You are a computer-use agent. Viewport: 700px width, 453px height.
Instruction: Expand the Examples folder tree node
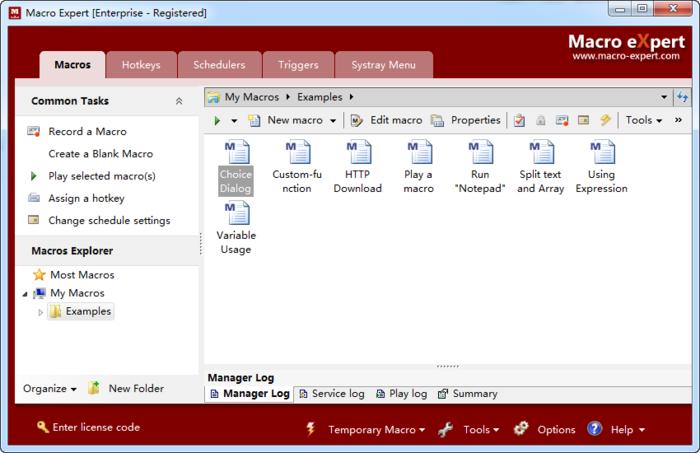(41, 312)
